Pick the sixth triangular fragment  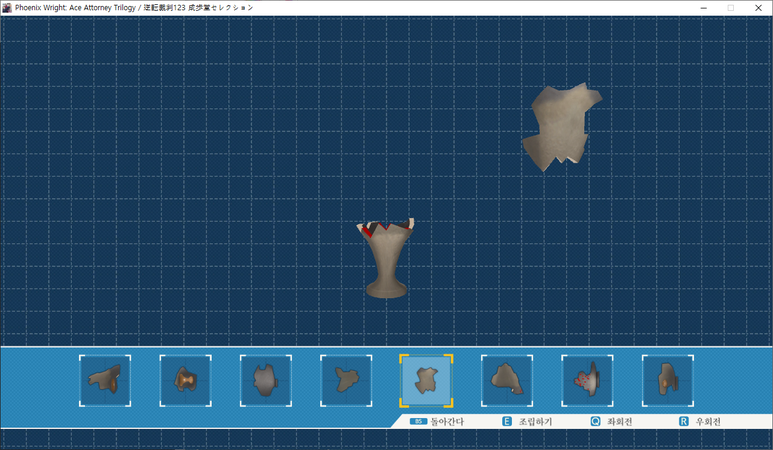pos(507,381)
